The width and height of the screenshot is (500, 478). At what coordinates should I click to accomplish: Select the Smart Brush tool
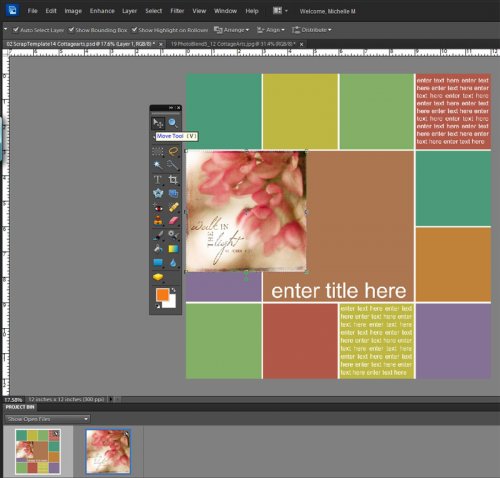pos(173,235)
